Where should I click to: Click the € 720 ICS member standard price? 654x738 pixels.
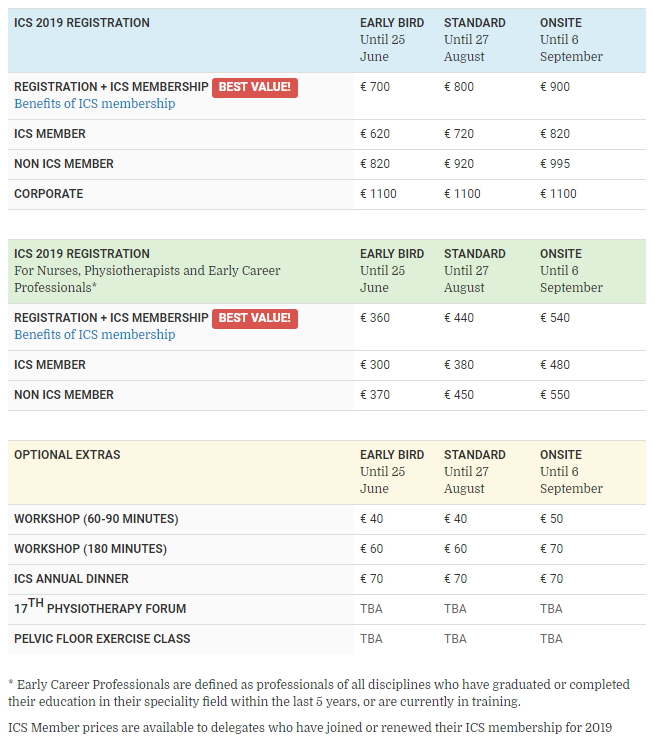[x=459, y=134]
